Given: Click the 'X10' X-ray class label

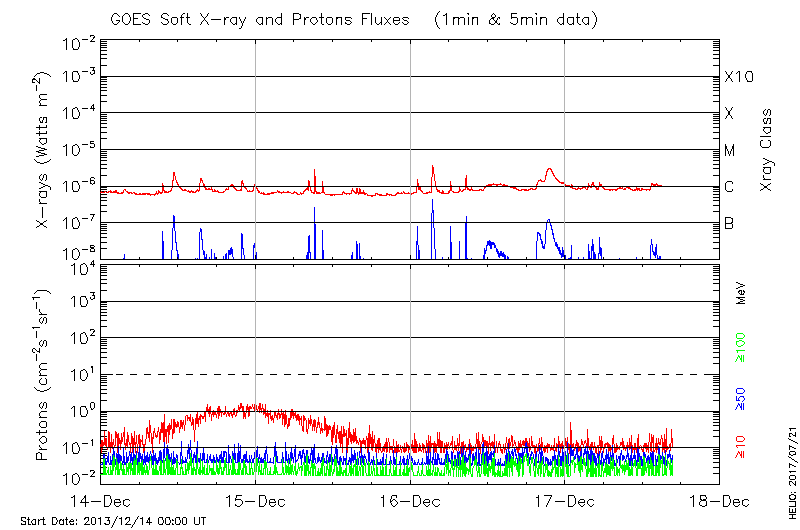Looking at the screenshot, I should pos(738,77).
